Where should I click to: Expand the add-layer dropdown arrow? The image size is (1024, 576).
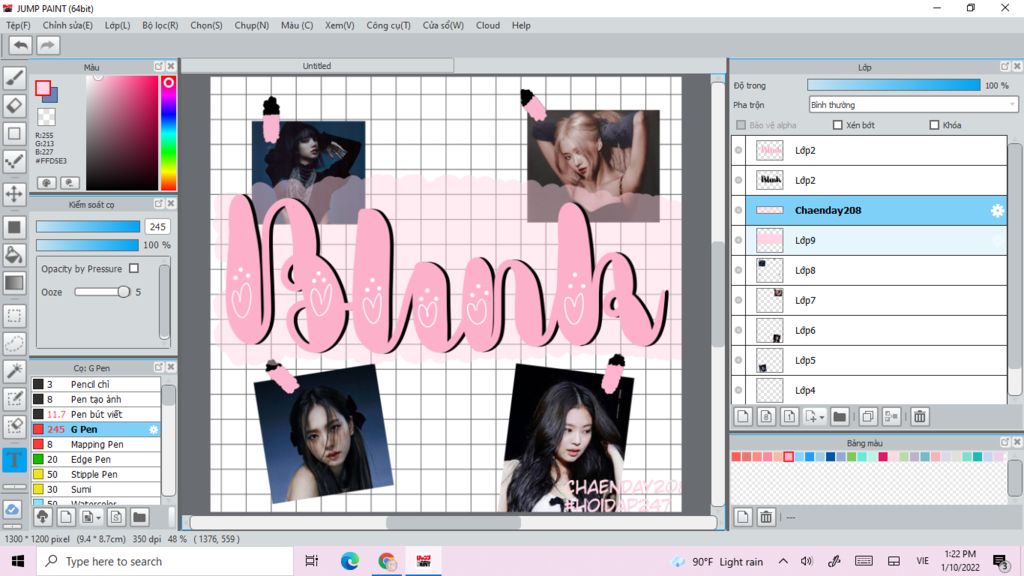pos(822,417)
